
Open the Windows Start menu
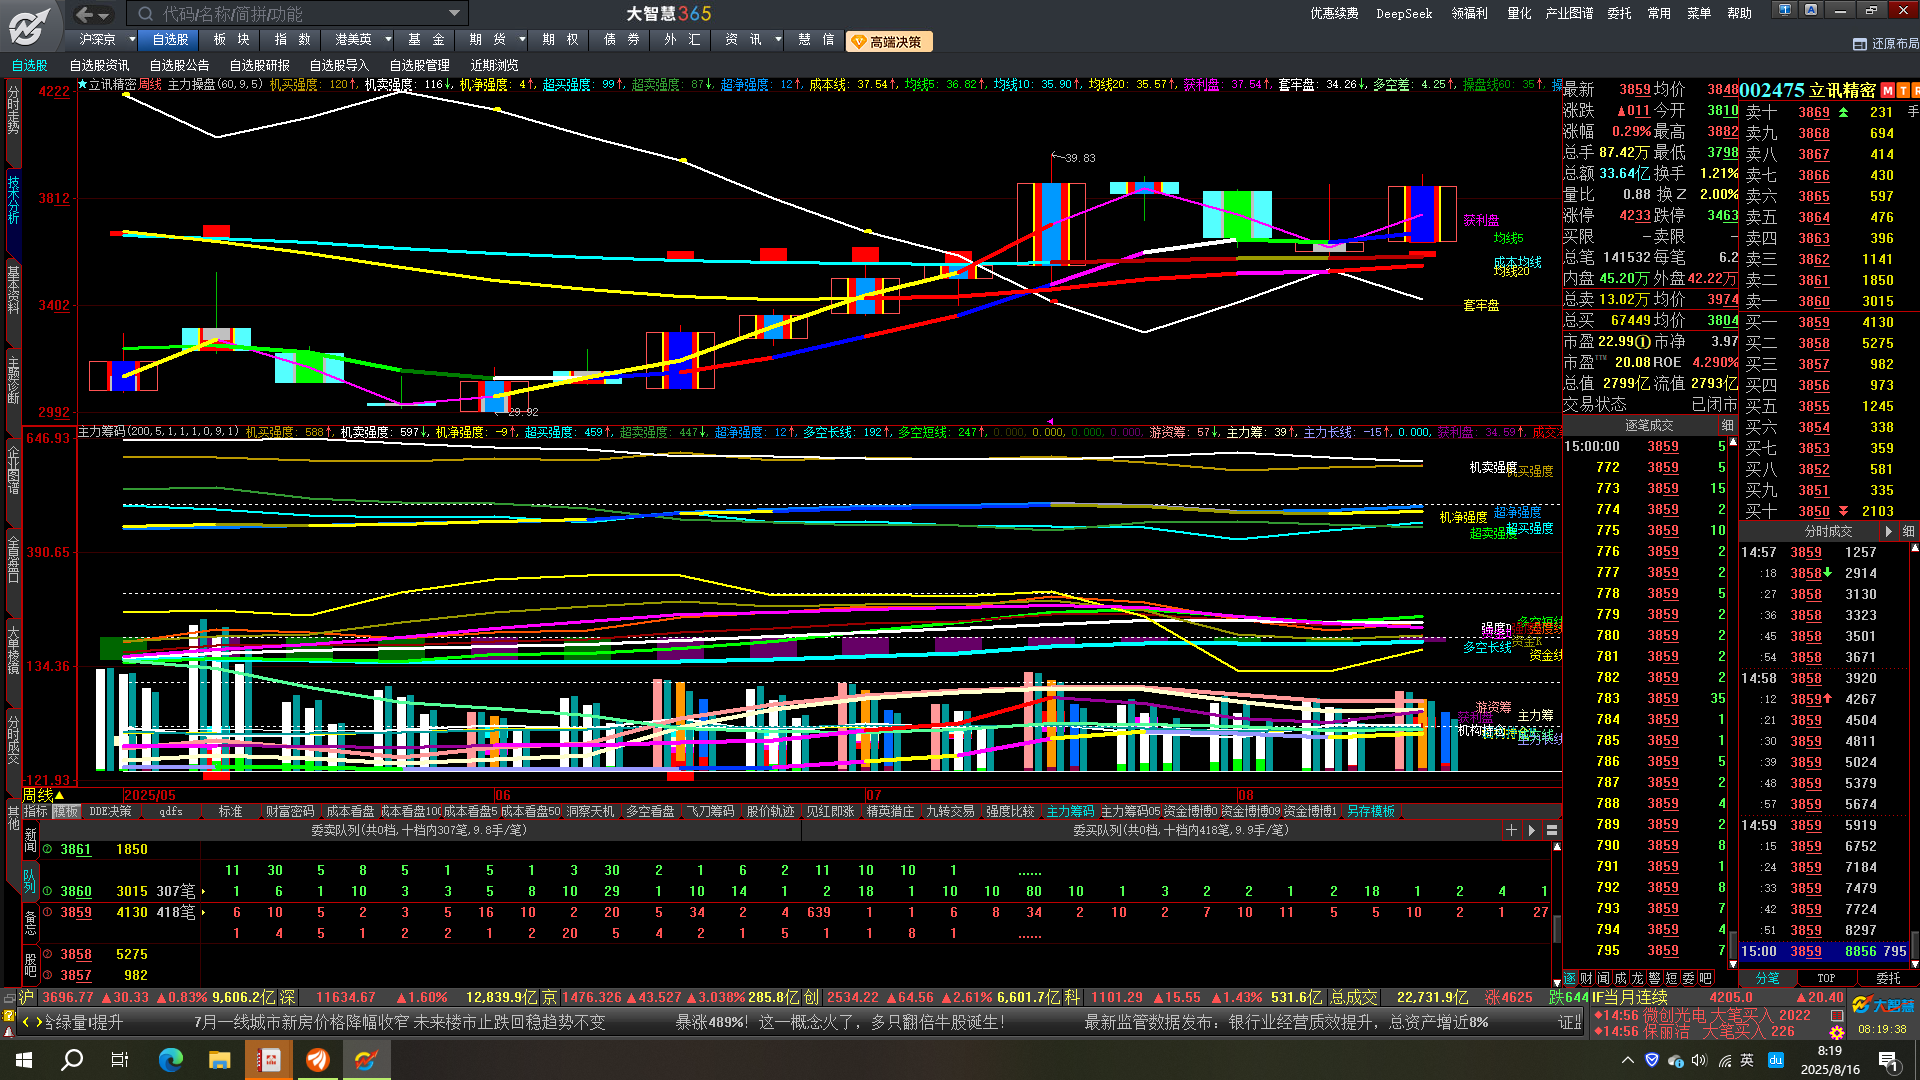click(24, 1060)
